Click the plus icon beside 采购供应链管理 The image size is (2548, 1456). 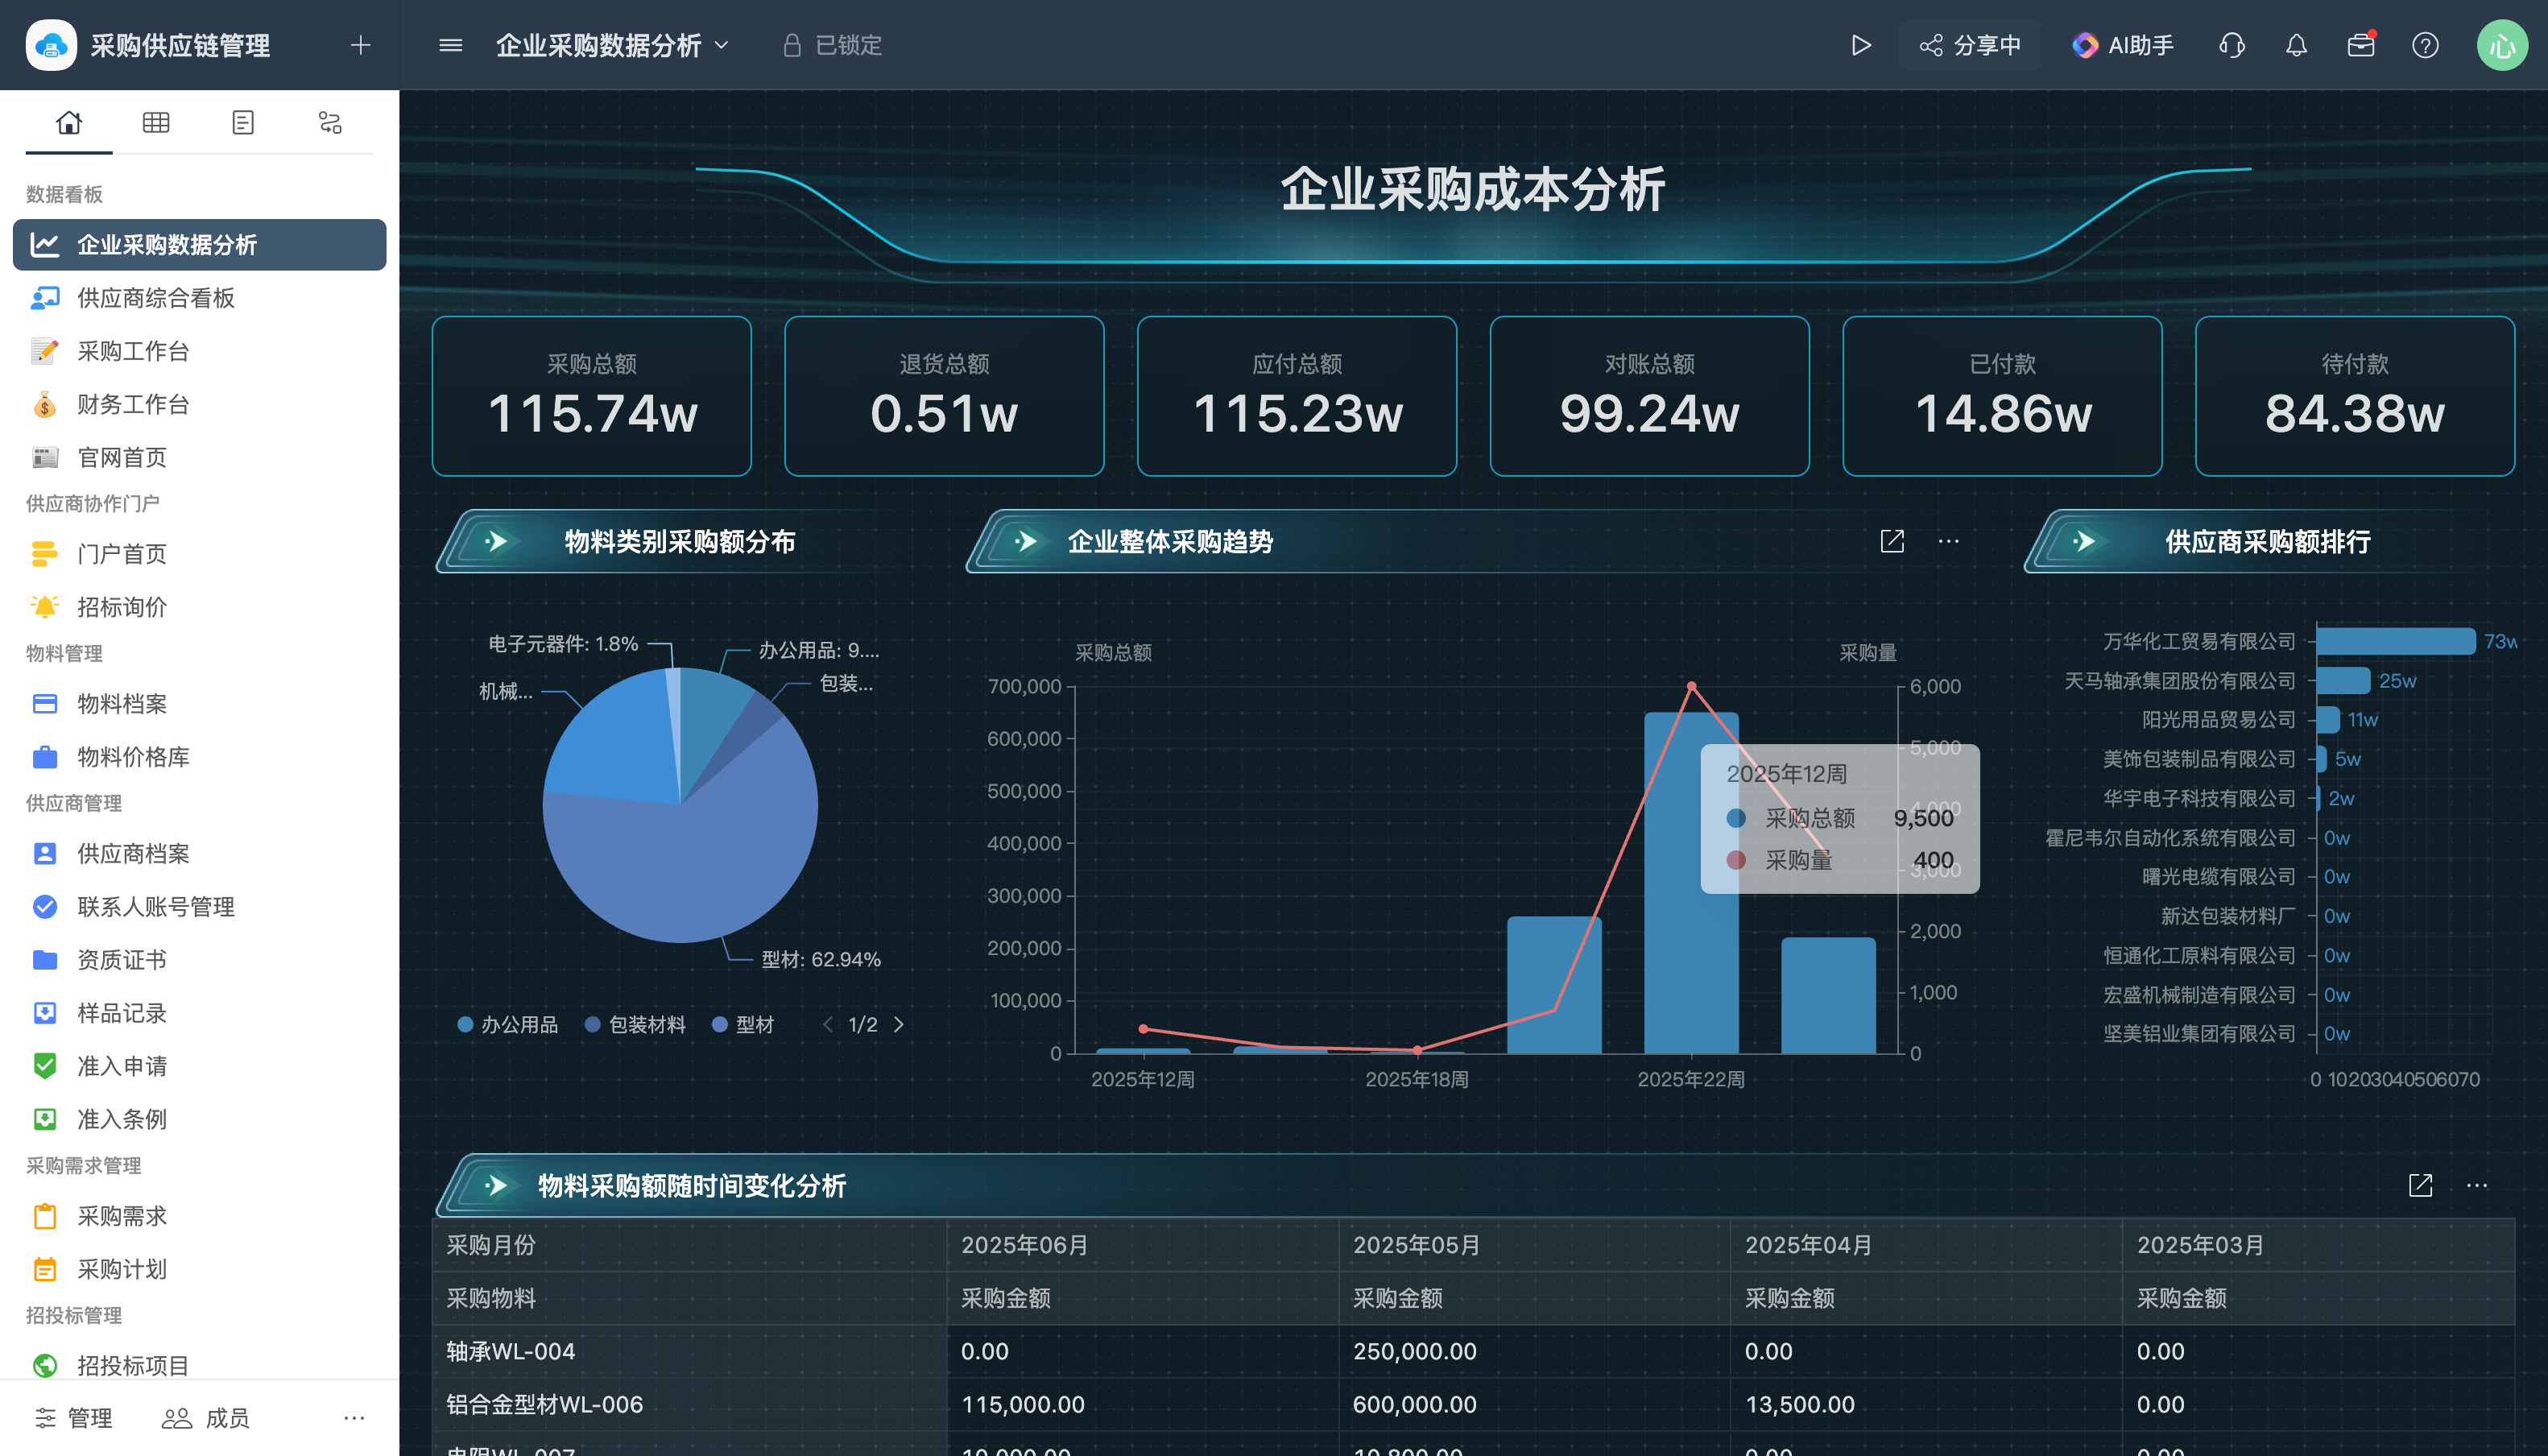pos(360,45)
